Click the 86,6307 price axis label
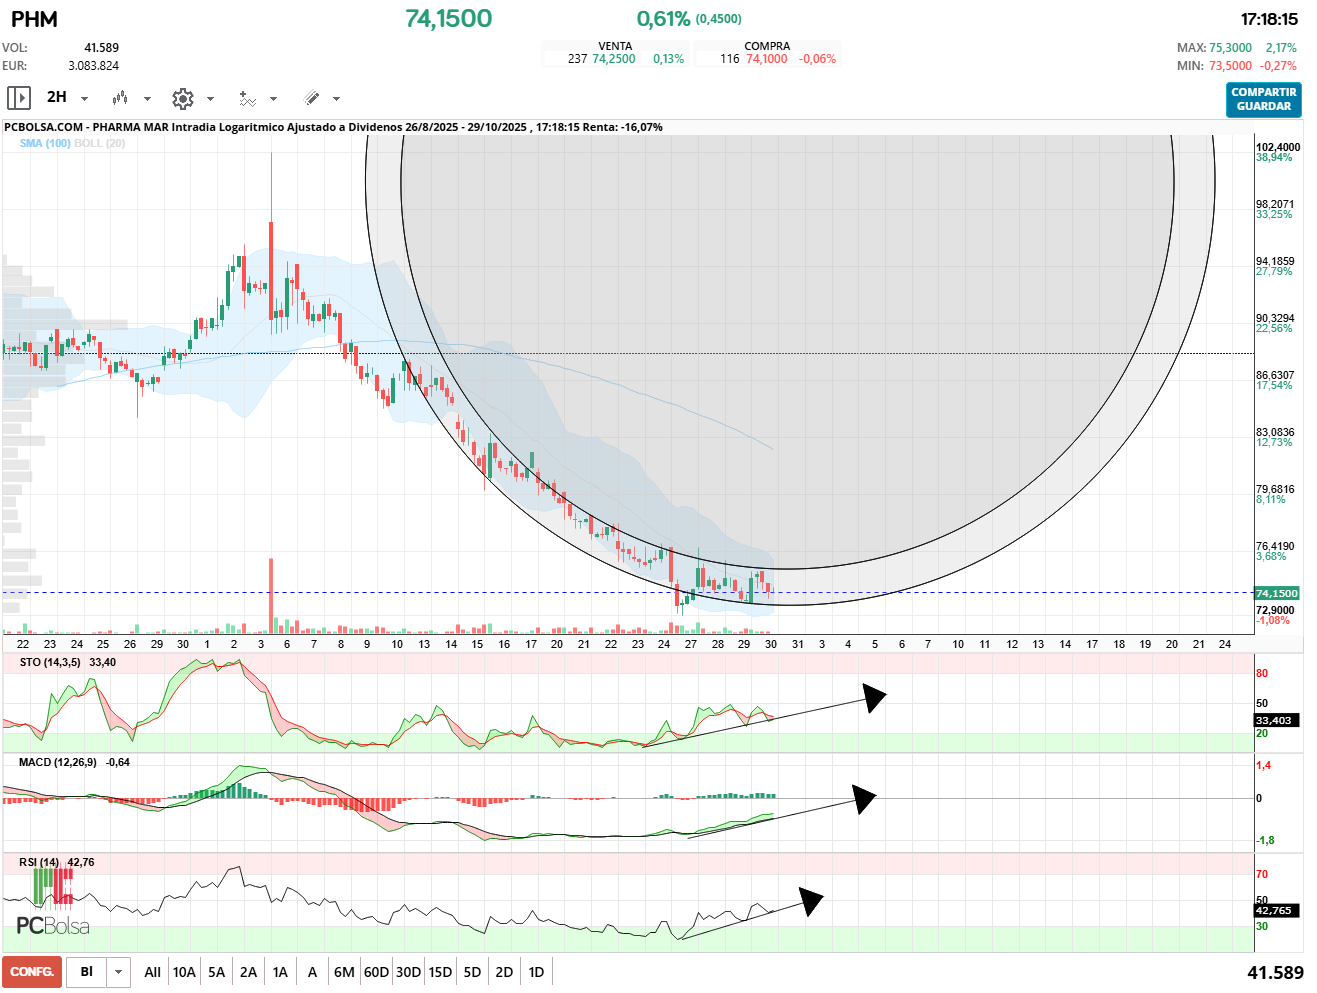Image resolution: width=1317 pixels, height=993 pixels. click(x=1275, y=375)
